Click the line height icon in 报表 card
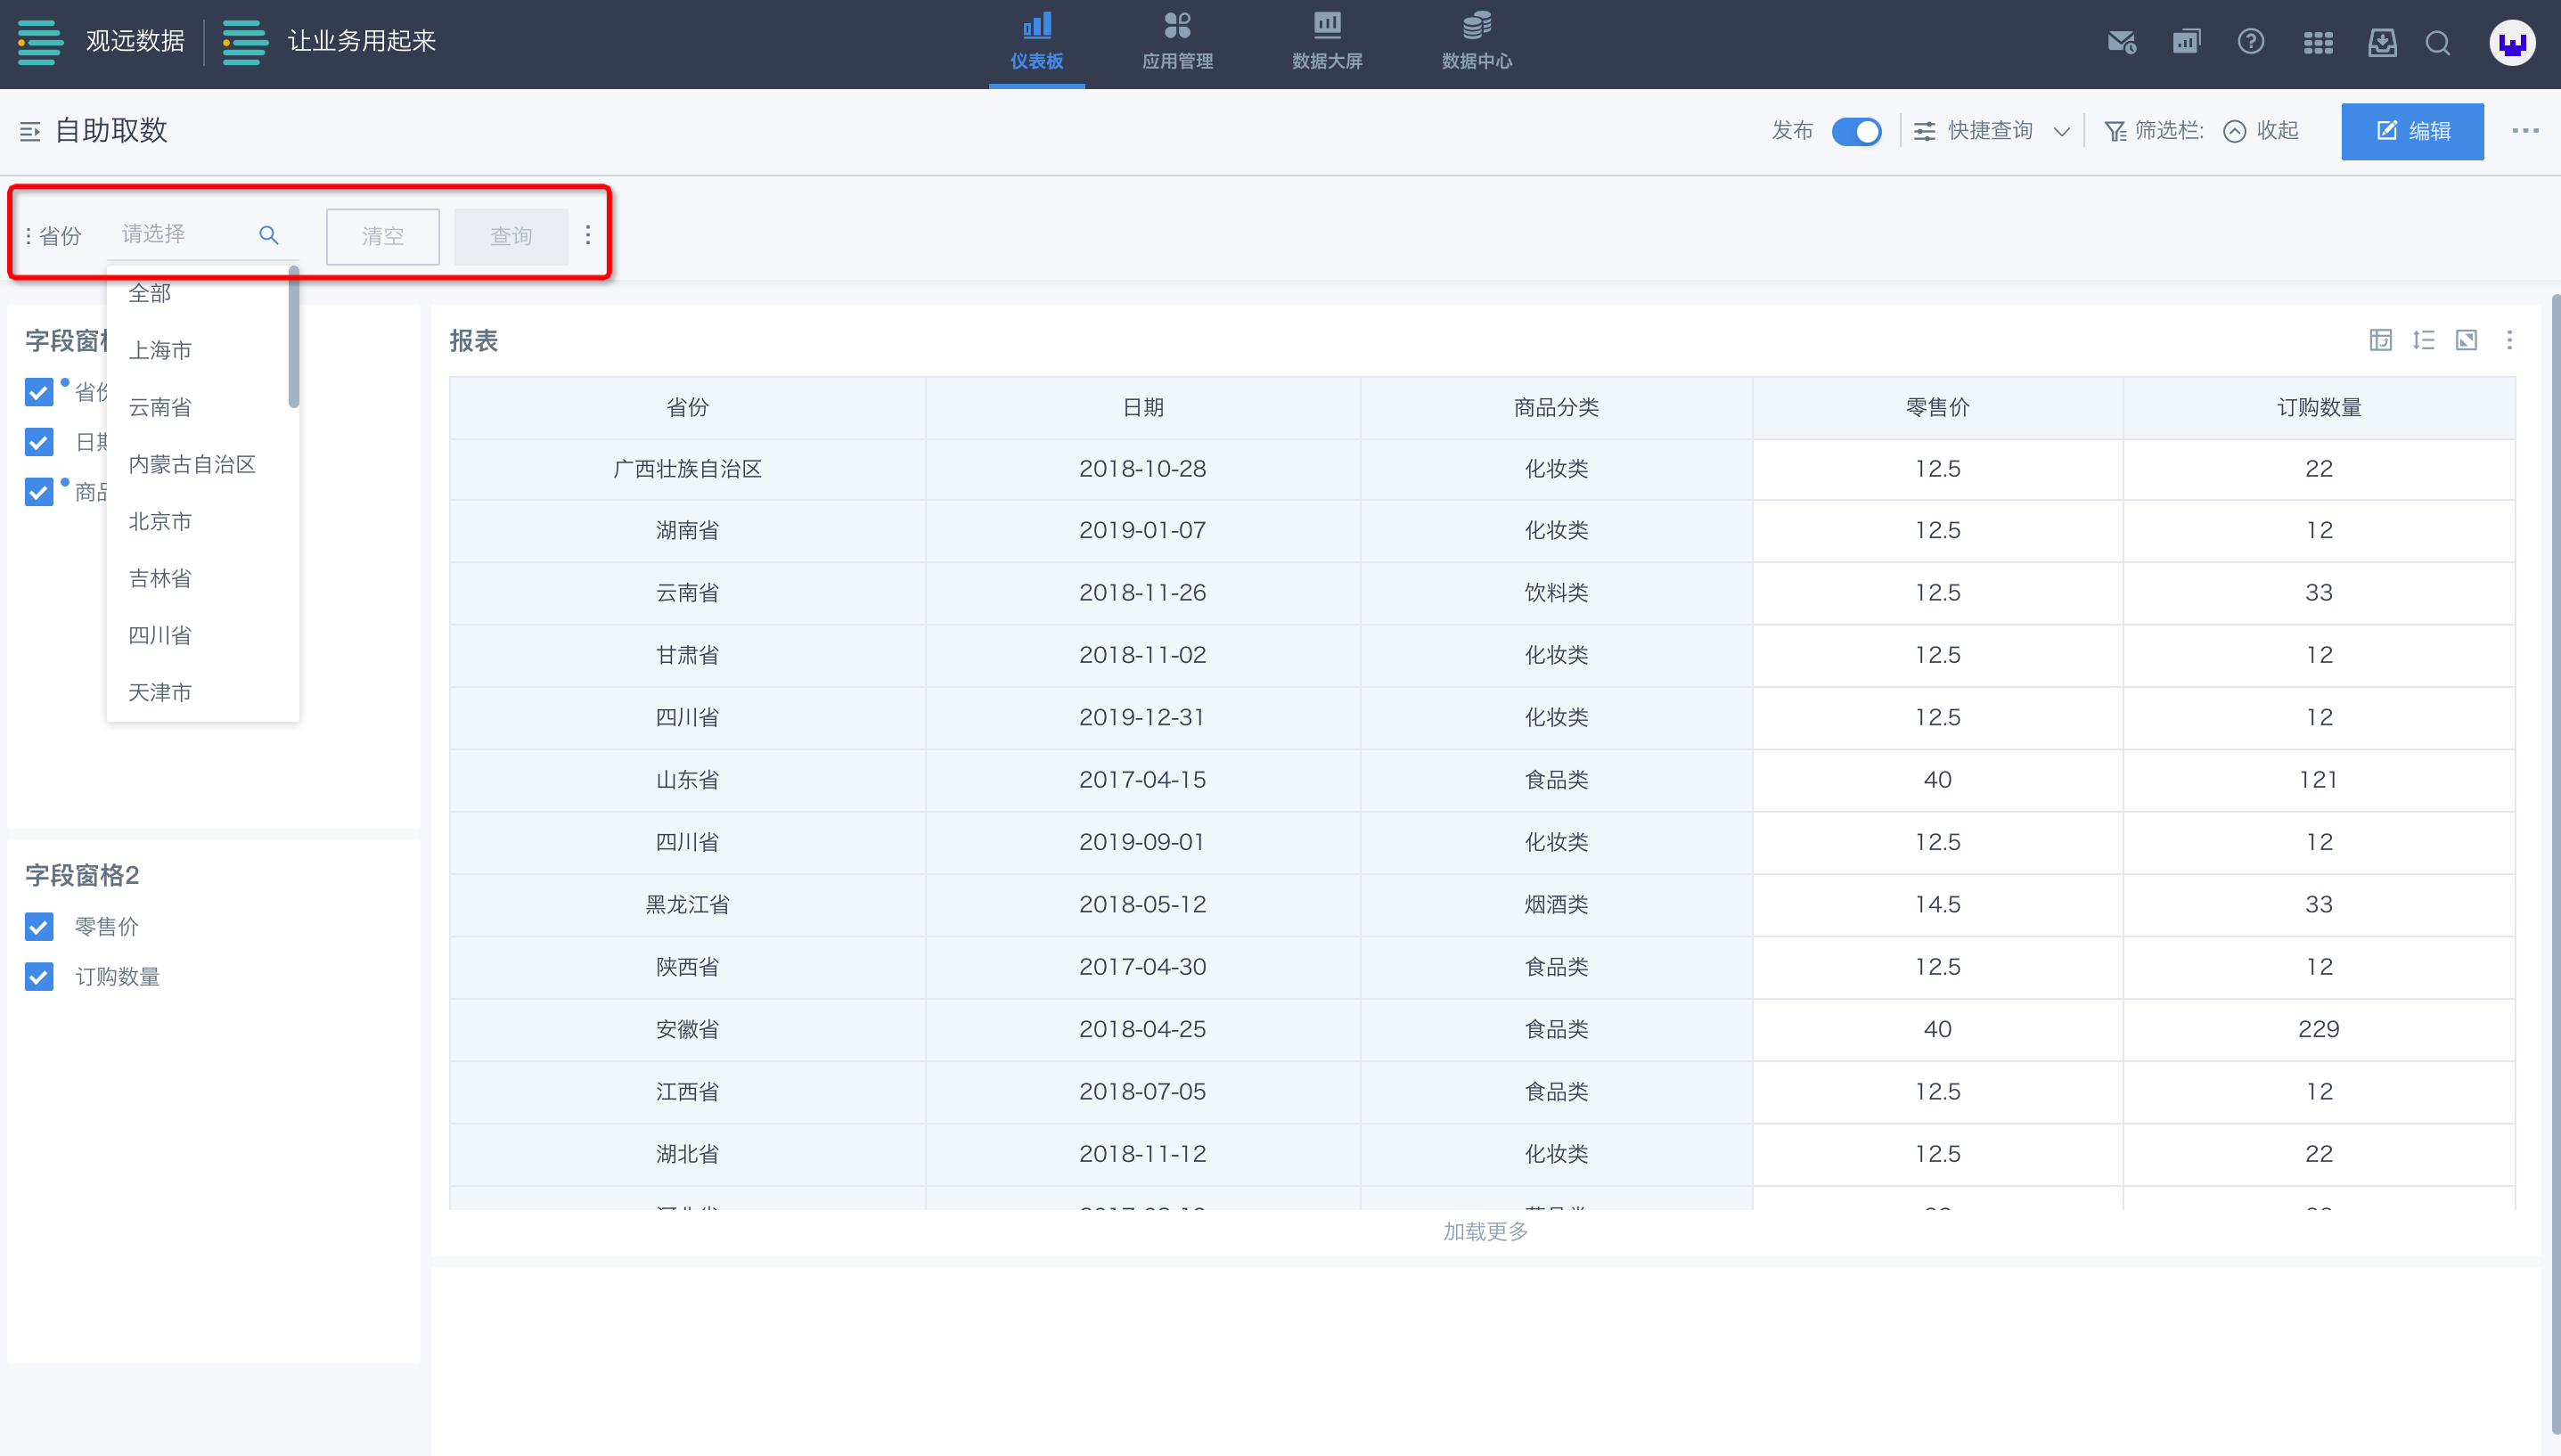Screen dimensions: 2561x1456 [2423, 340]
